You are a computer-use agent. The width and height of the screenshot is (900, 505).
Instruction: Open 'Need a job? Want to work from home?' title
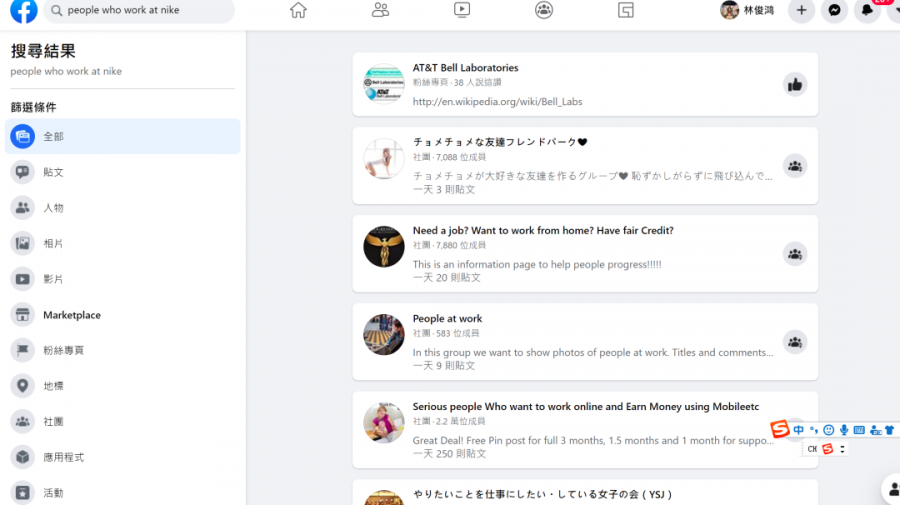pos(543,230)
